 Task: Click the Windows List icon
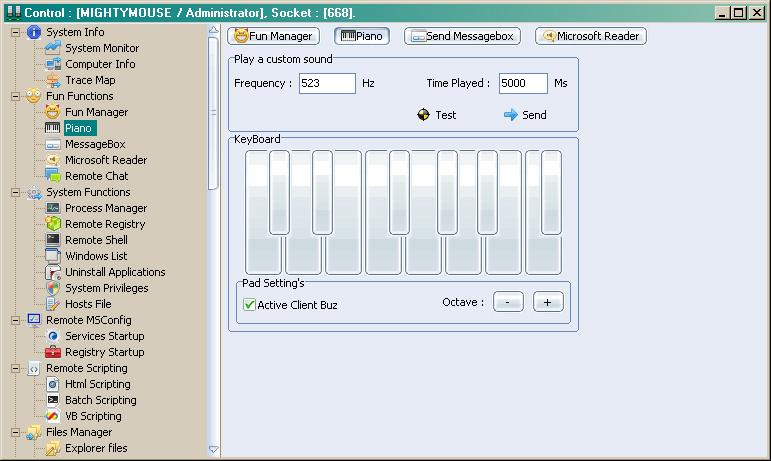click(x=53, y=256)
